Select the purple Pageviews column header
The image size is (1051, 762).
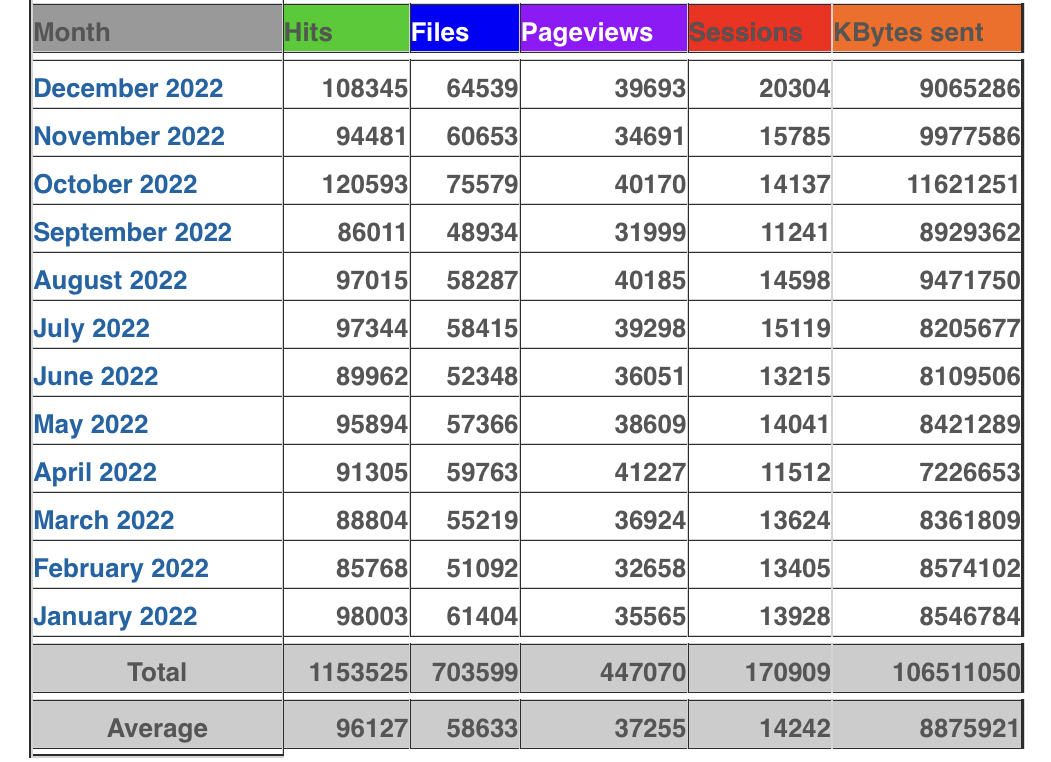pos(603,32)
